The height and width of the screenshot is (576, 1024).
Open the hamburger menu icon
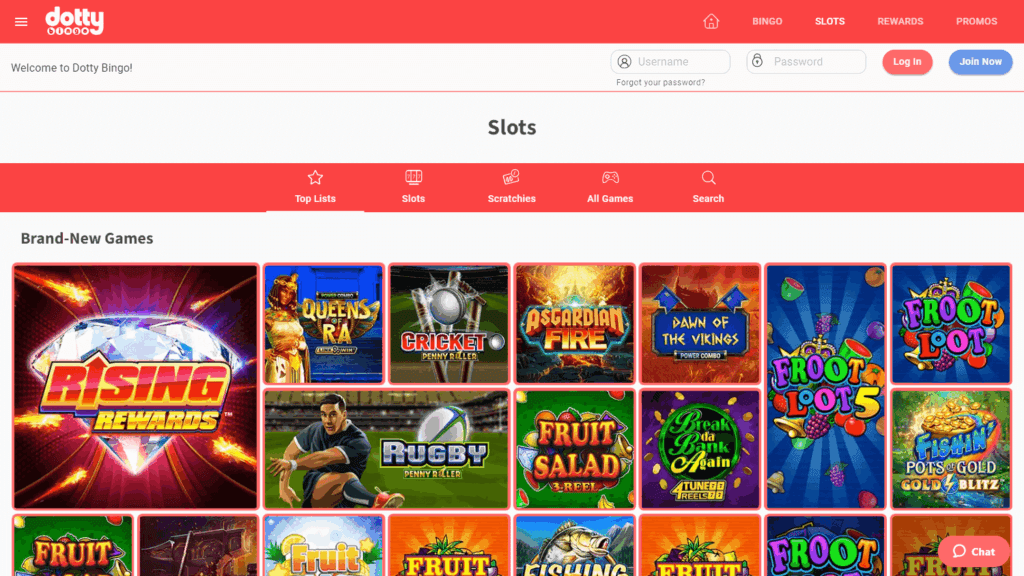pos(21,22)
